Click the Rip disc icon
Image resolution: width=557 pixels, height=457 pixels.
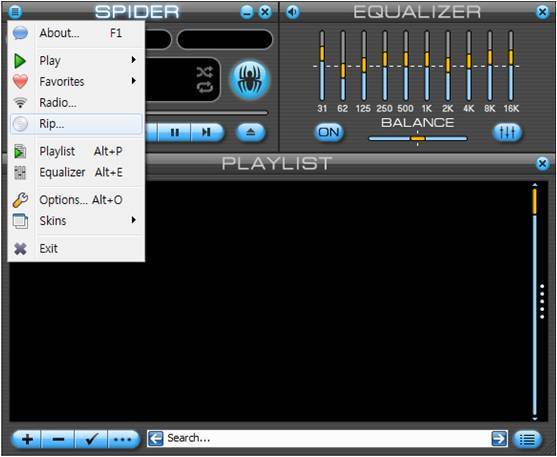[20, 124]
